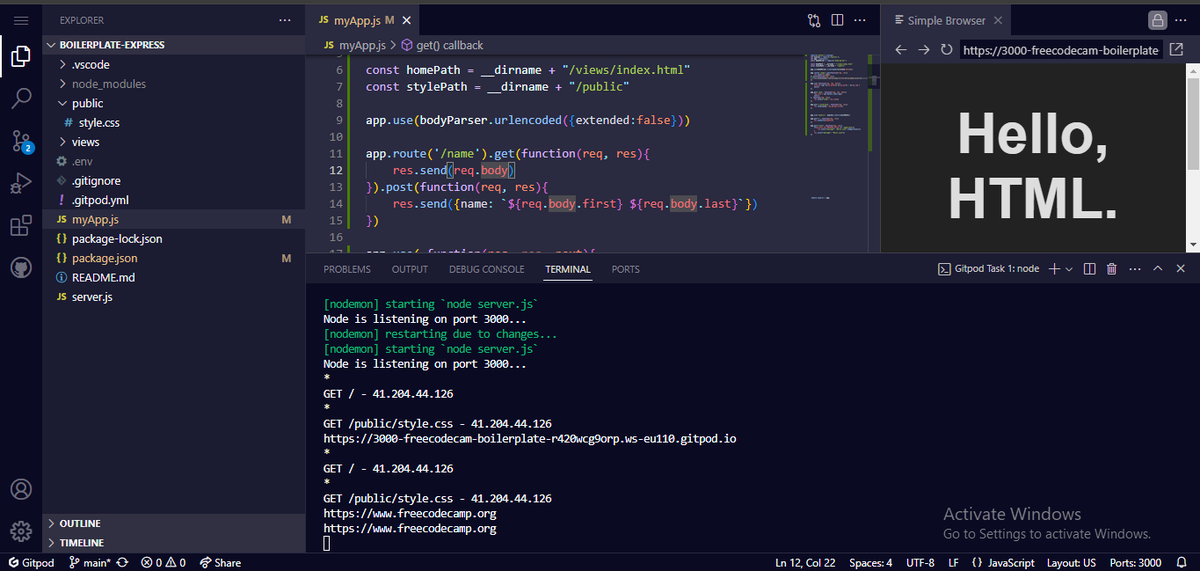
Task: Open the Manage gear settings icon
Action: (x=21, y=531)
